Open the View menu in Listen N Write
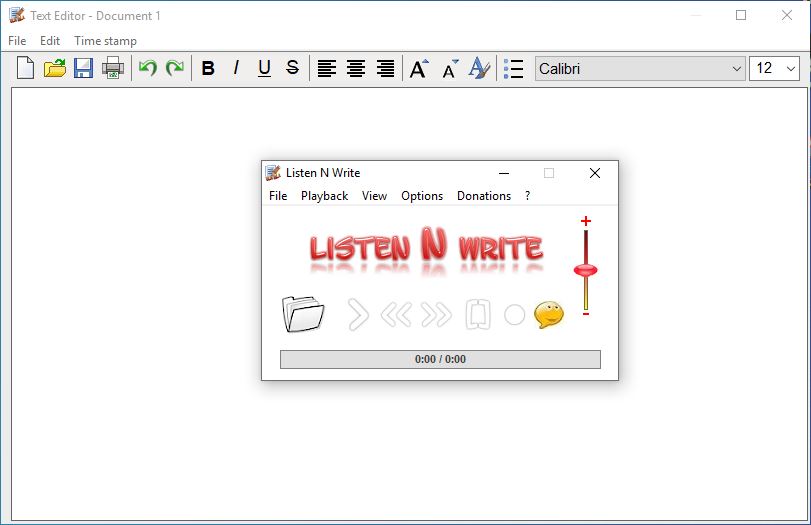 tap(374, 196)
